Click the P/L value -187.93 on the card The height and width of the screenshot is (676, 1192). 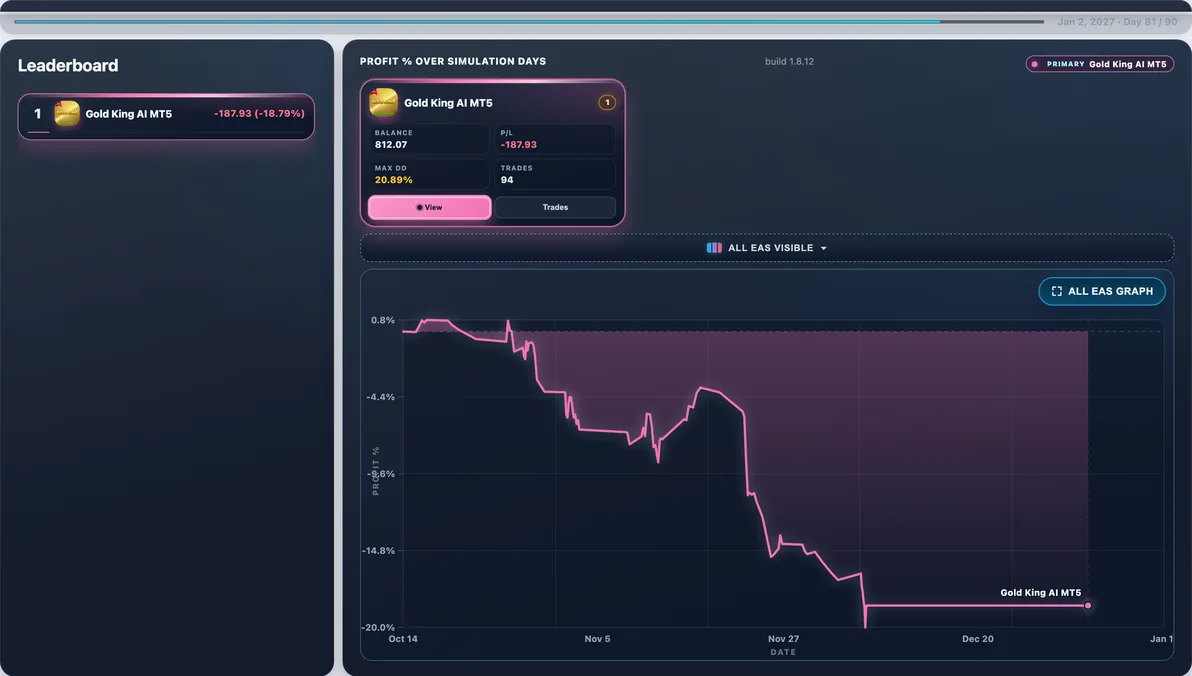518,144
